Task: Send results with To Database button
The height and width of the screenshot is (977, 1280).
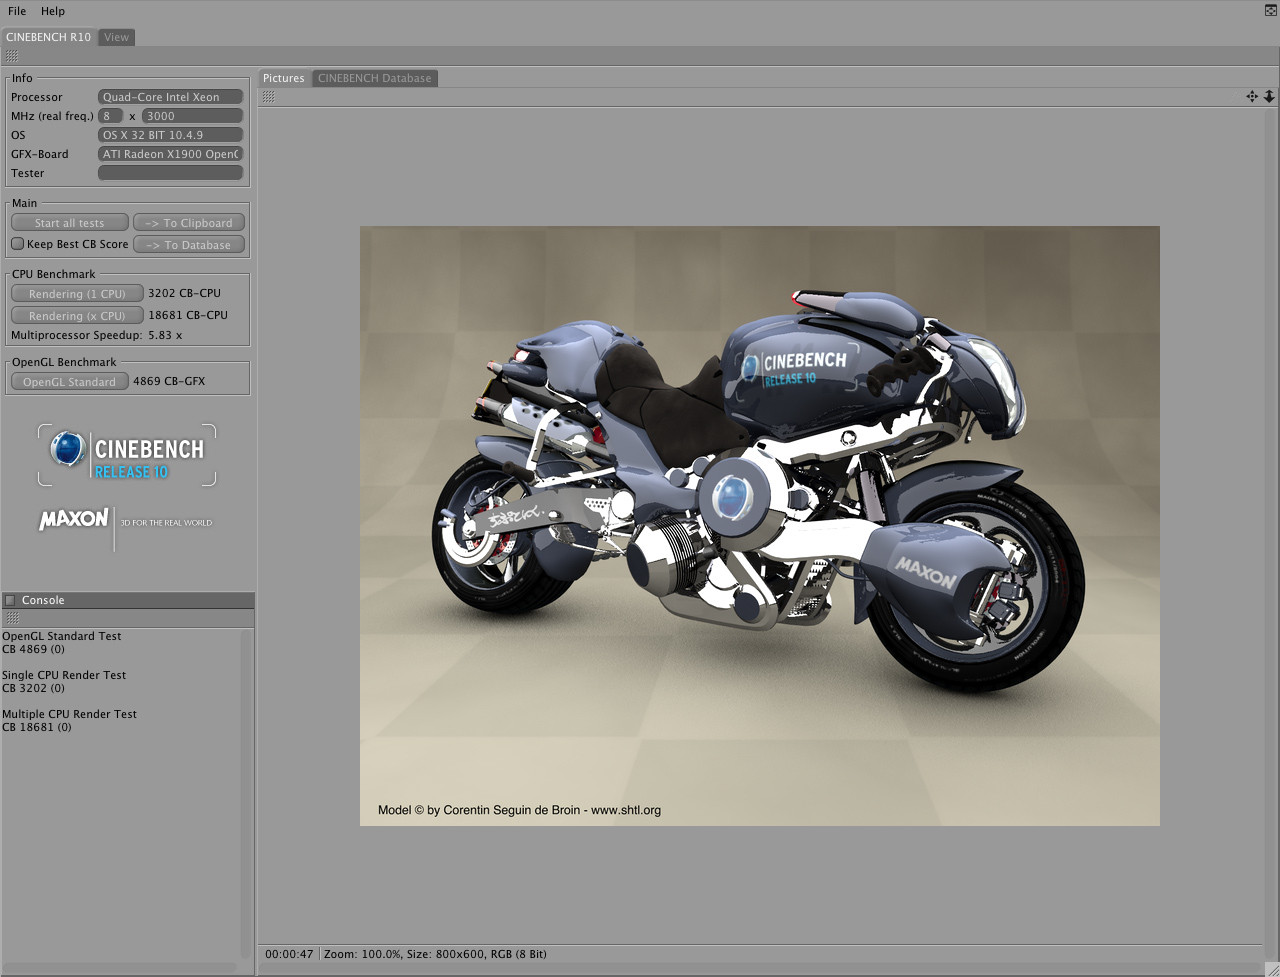Action: (x=189, y=245)
